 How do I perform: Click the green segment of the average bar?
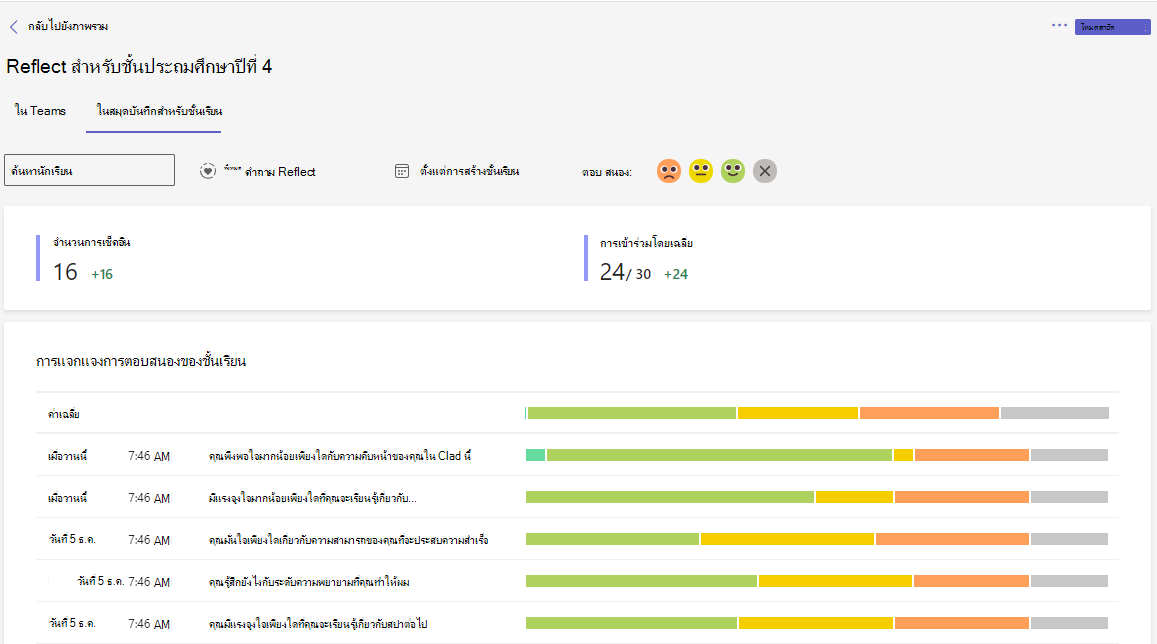632,413
